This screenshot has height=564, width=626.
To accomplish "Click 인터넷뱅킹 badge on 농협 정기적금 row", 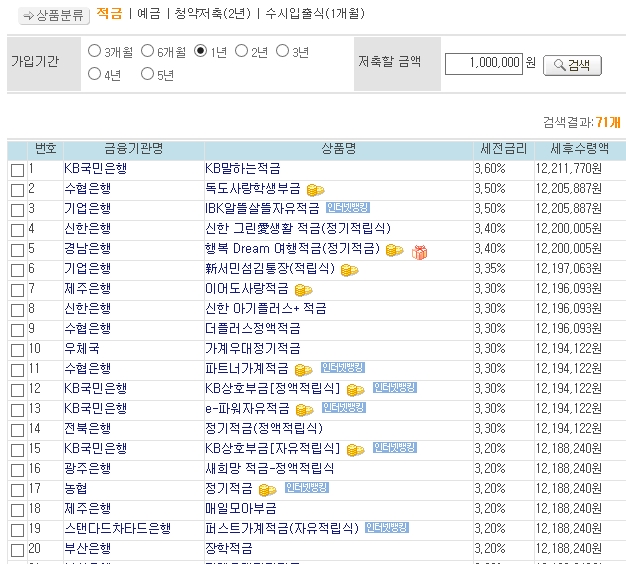I will coord(307,487).
